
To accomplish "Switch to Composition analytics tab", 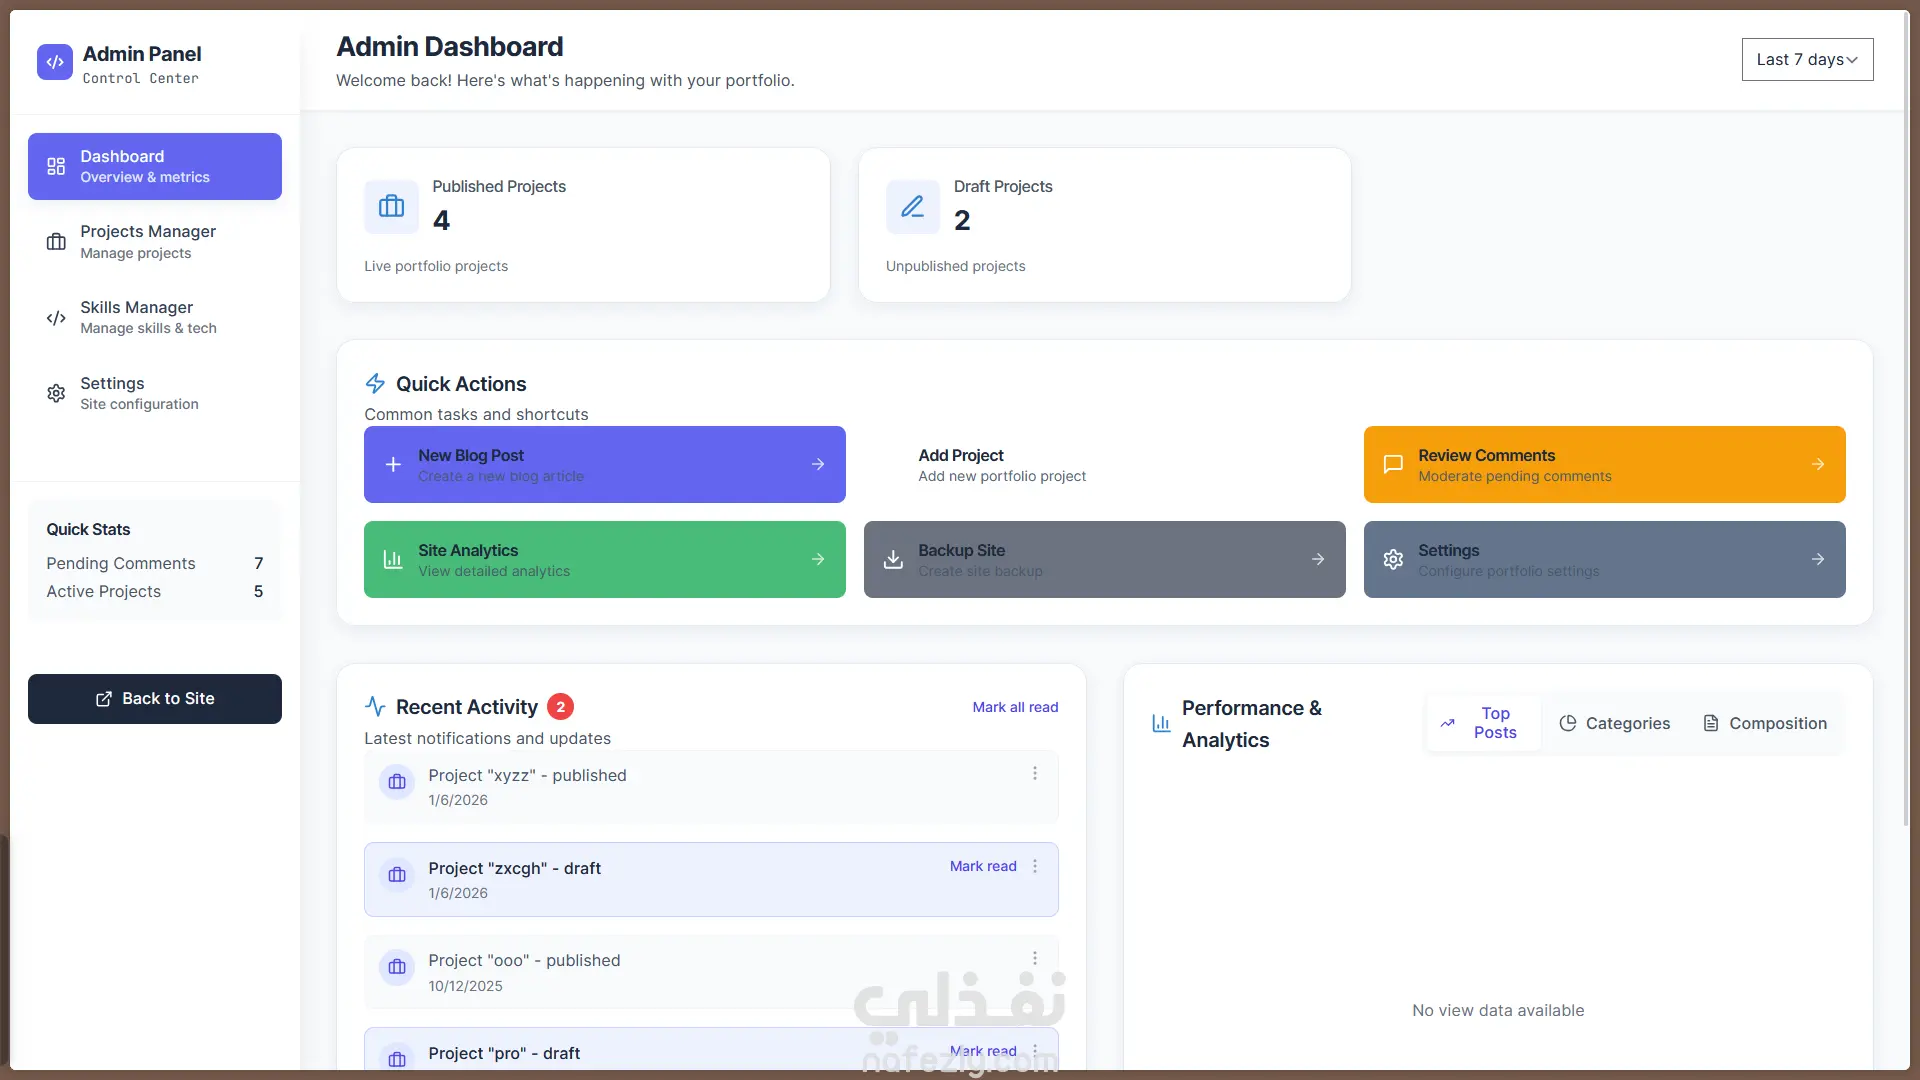I will [1764, 723].
